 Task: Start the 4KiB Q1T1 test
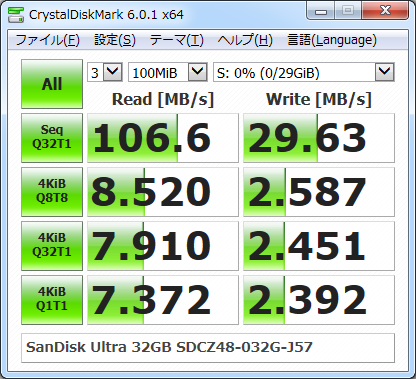coord(52,300)
